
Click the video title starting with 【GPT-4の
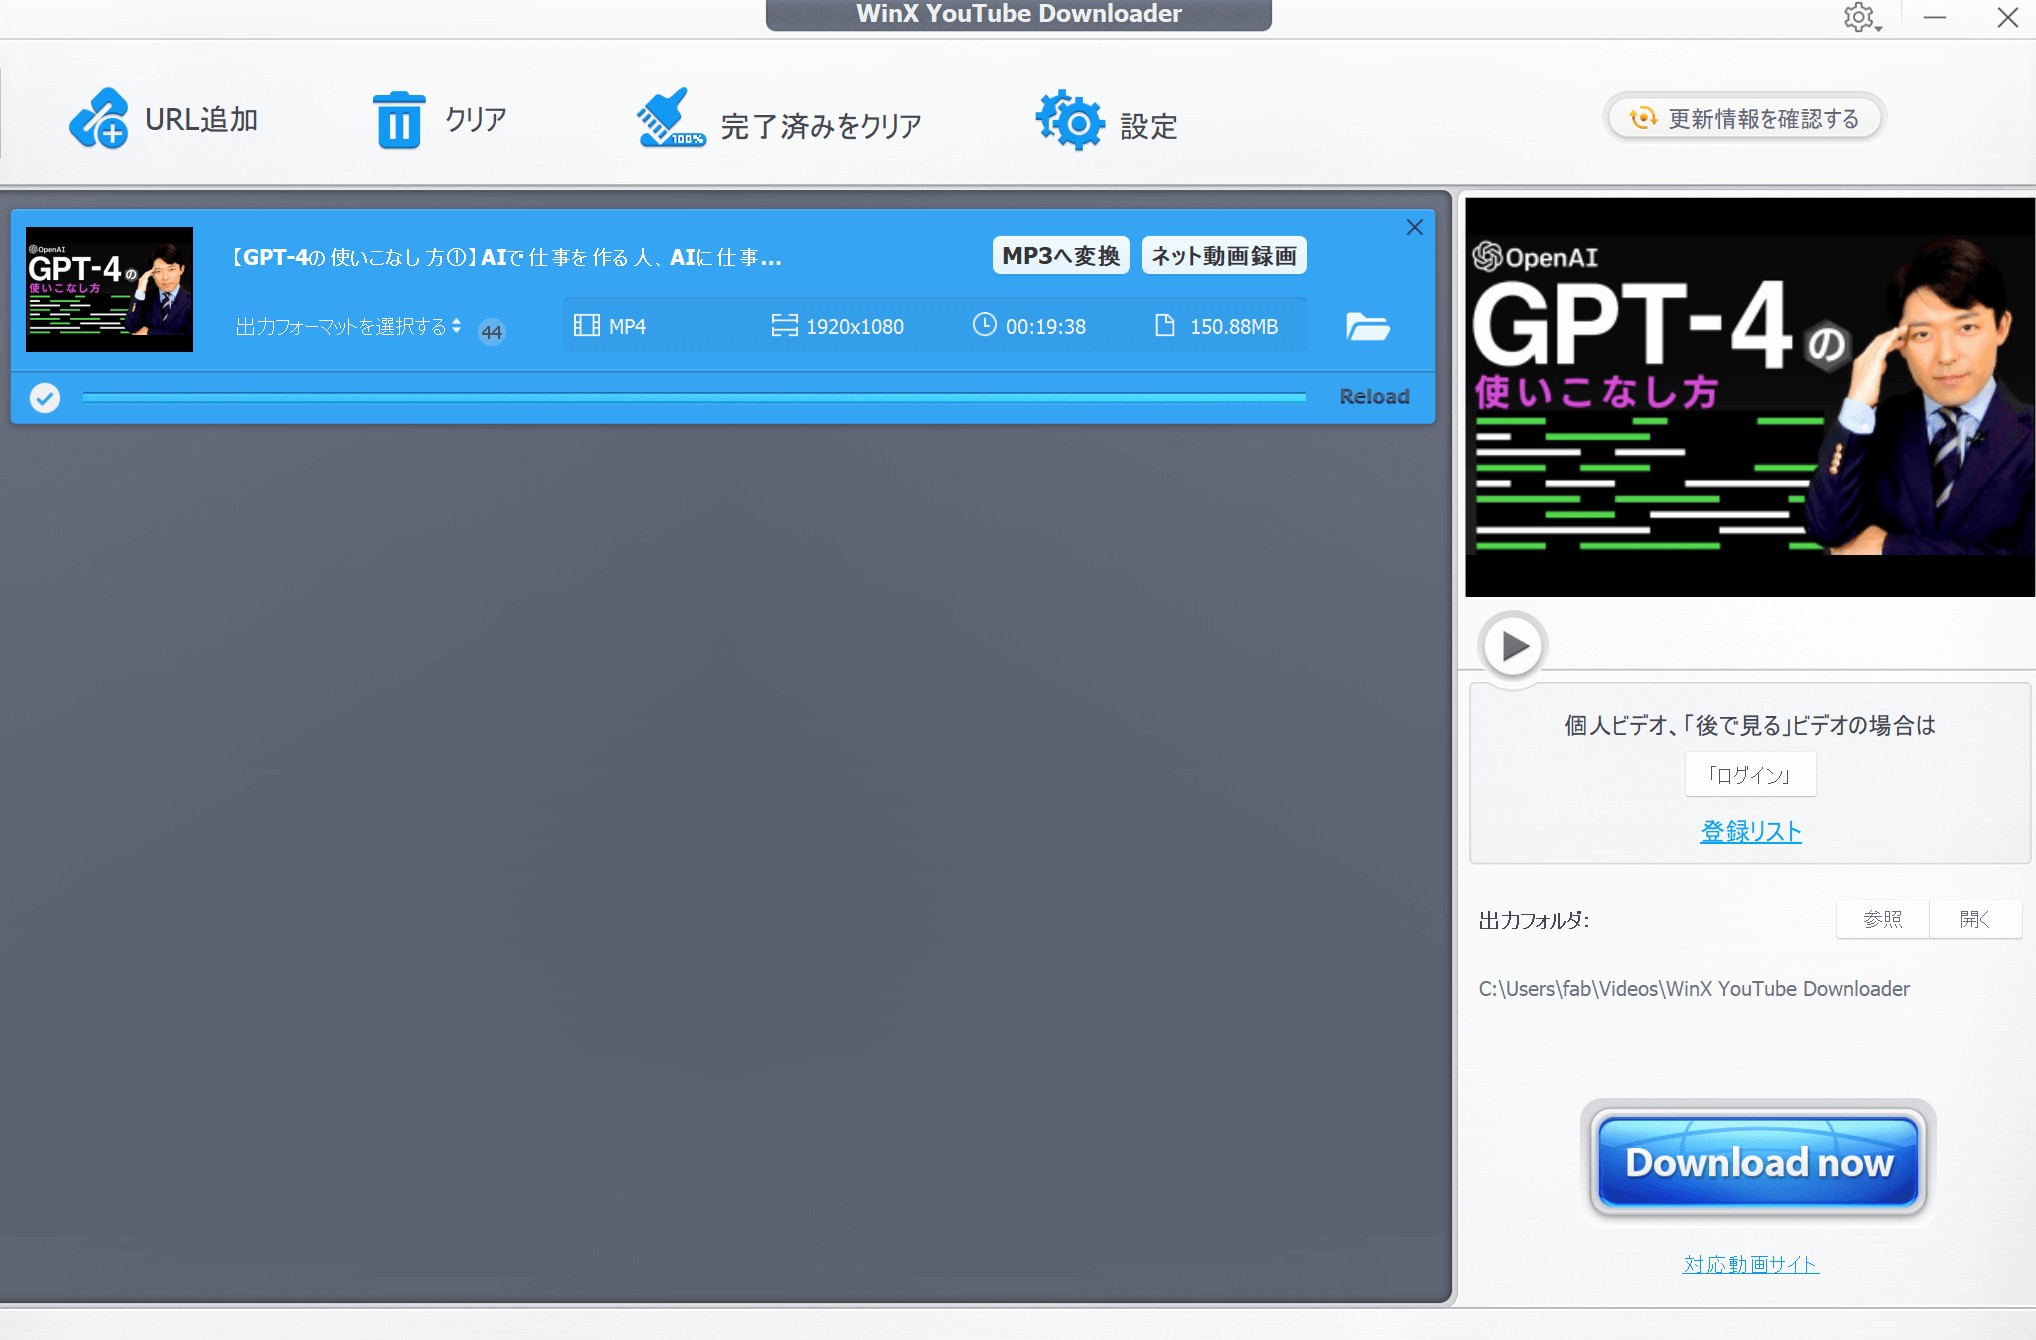point(505,257)
